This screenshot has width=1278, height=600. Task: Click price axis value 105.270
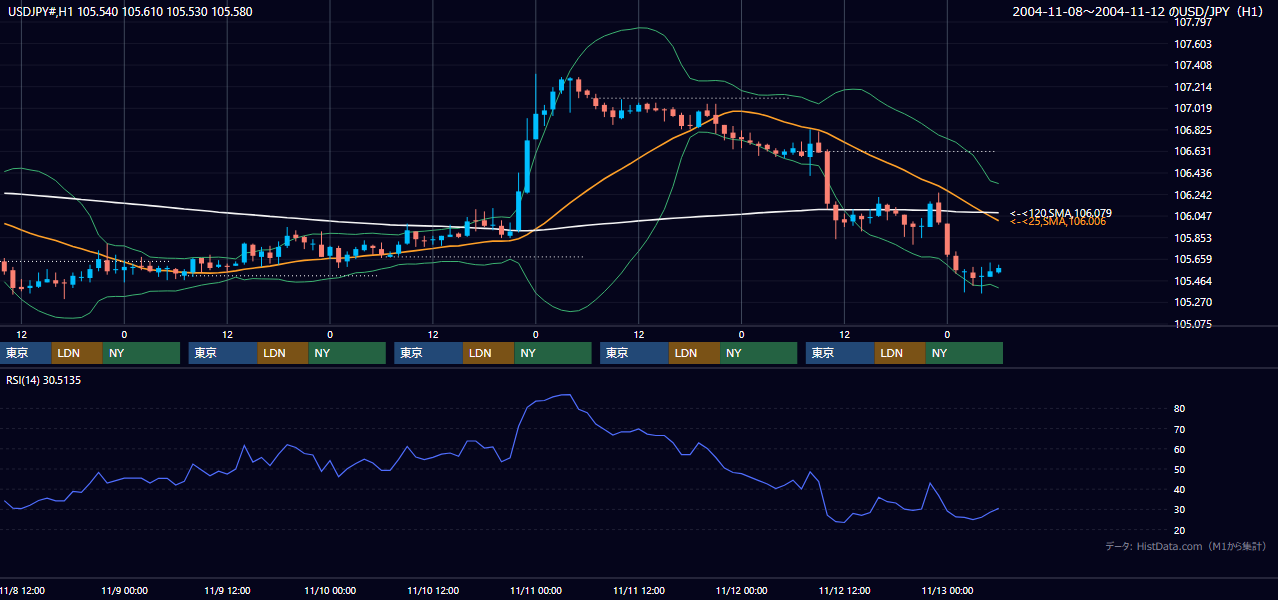click(x=1193, y=302)
